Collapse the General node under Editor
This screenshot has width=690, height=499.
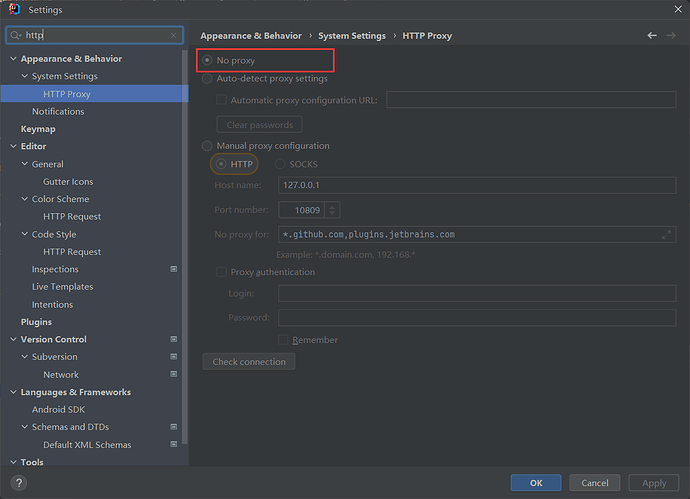25,164
